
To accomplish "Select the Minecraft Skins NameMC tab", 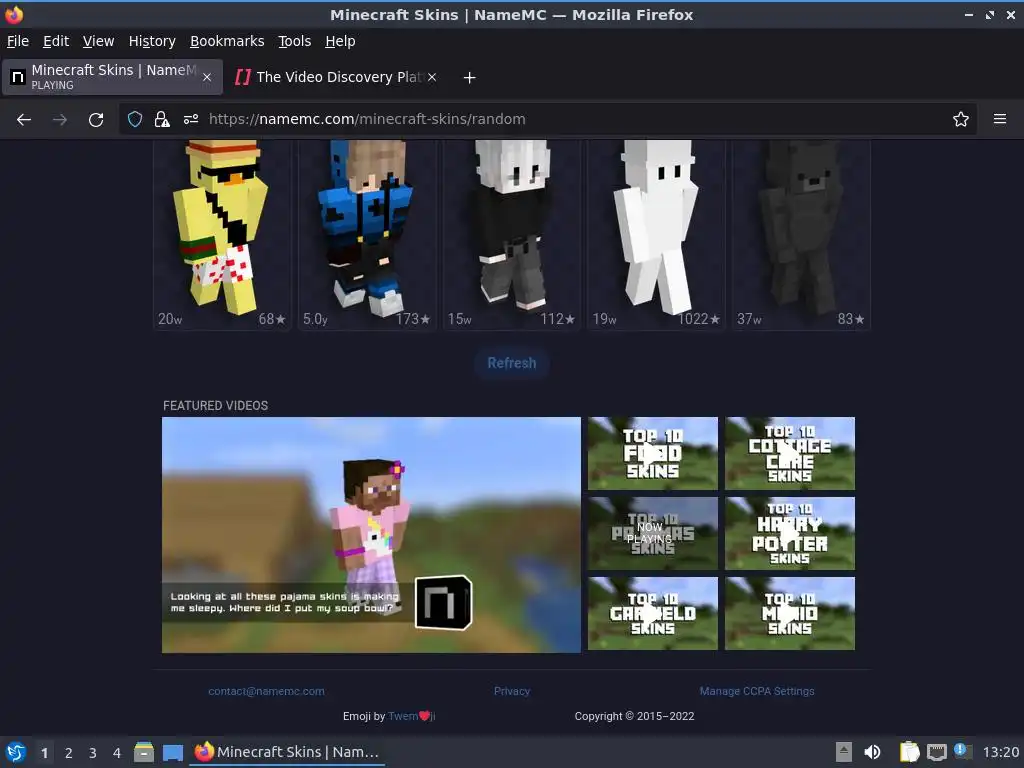I will point(112,77).
